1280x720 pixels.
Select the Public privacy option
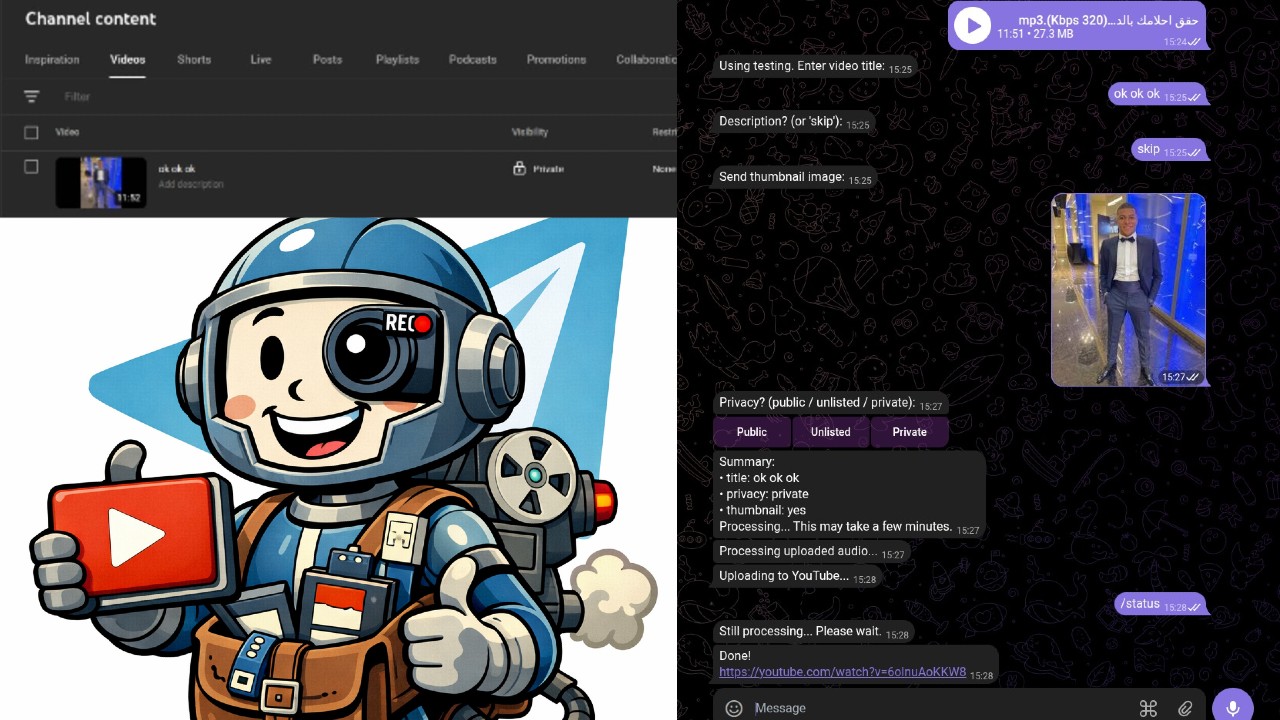[x=751, y=432]
